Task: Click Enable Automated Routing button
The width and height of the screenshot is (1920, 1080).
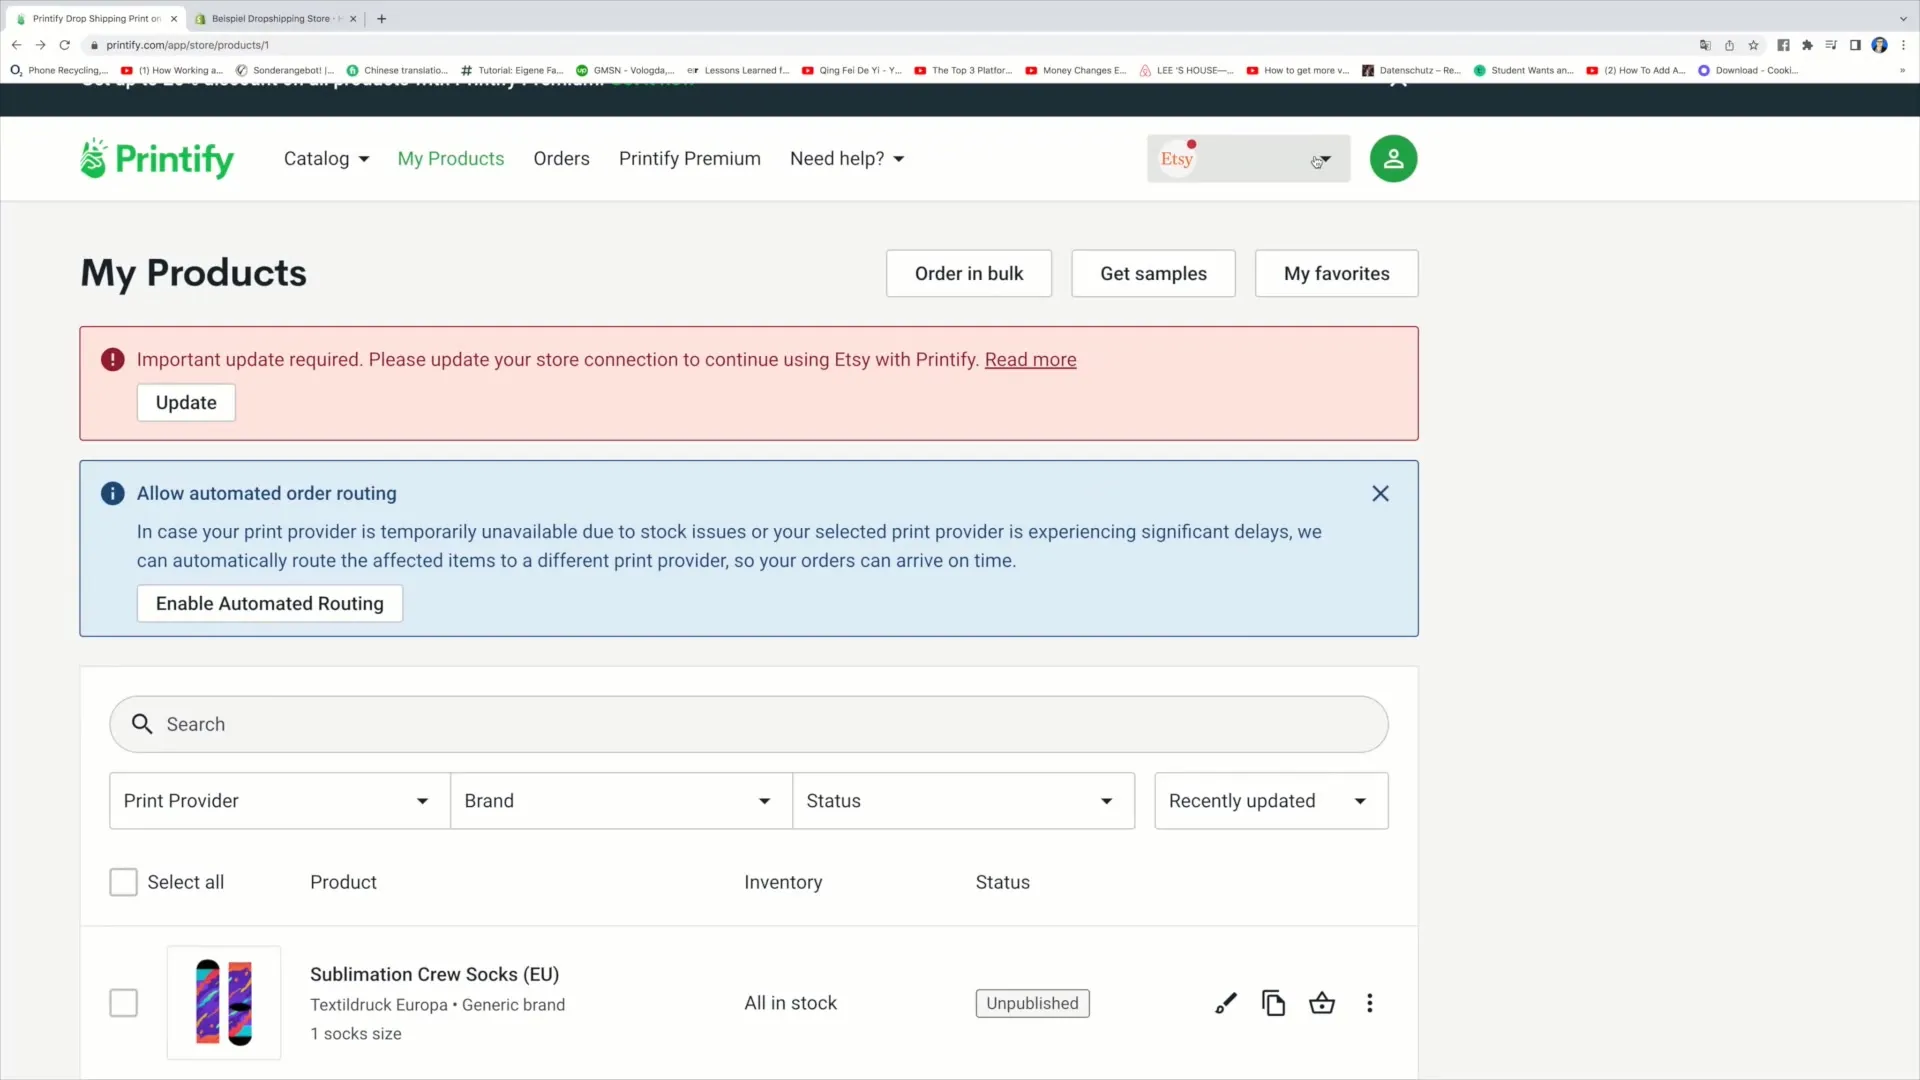Action: [x=269, y=603]
